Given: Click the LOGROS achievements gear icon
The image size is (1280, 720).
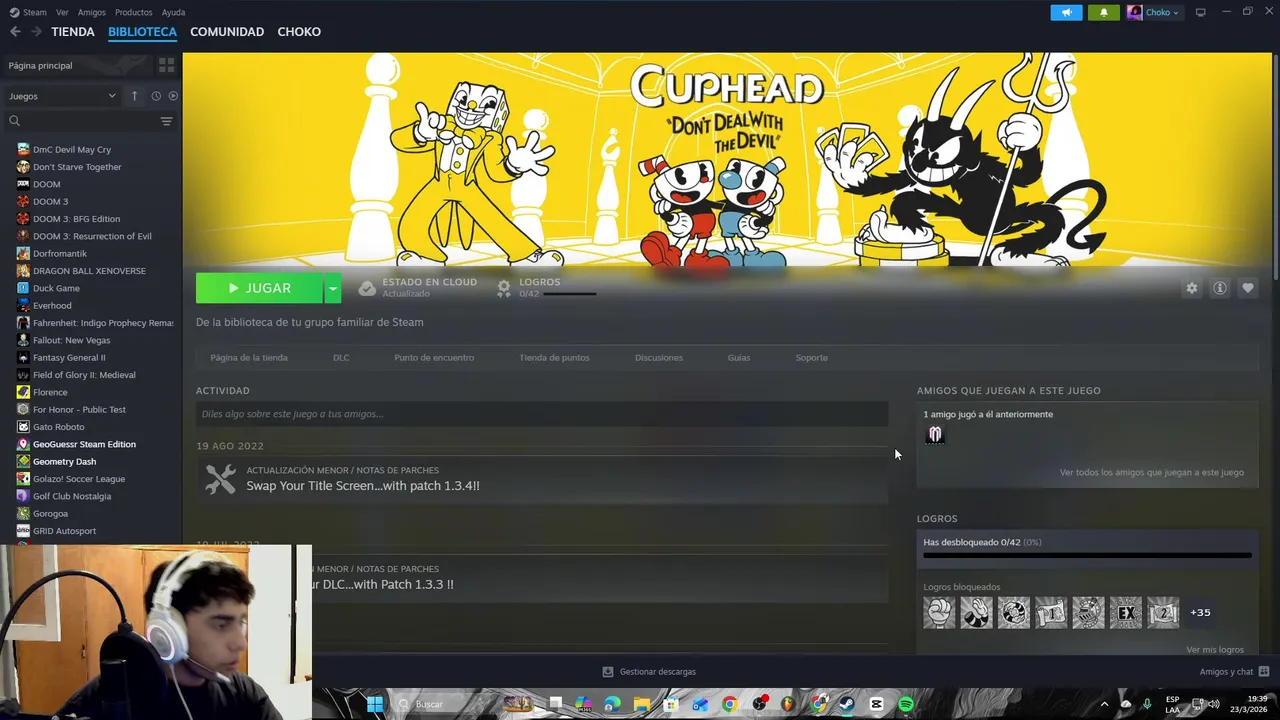Looking at the screenshot, I should click(x=504, y=288).
